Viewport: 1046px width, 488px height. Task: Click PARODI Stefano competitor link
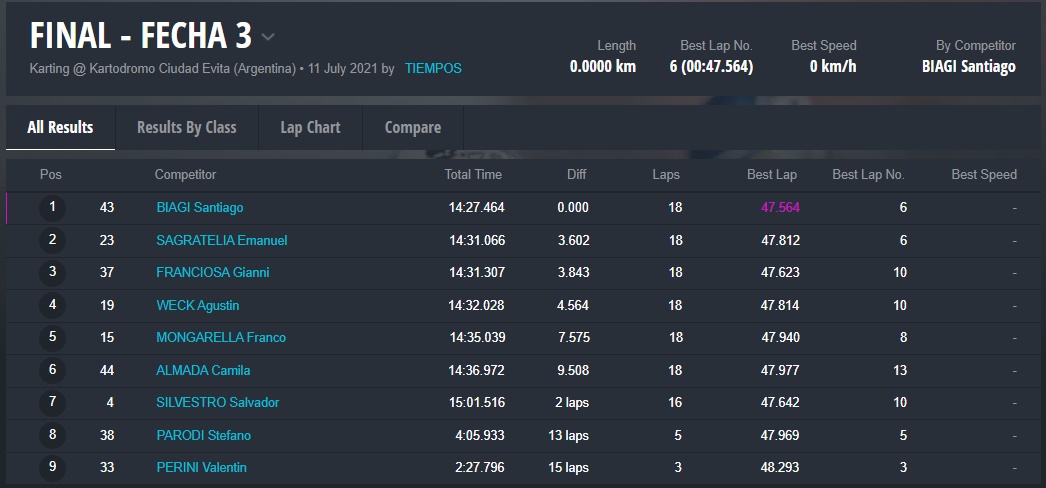pyautogui.click(x=203, y=435)
